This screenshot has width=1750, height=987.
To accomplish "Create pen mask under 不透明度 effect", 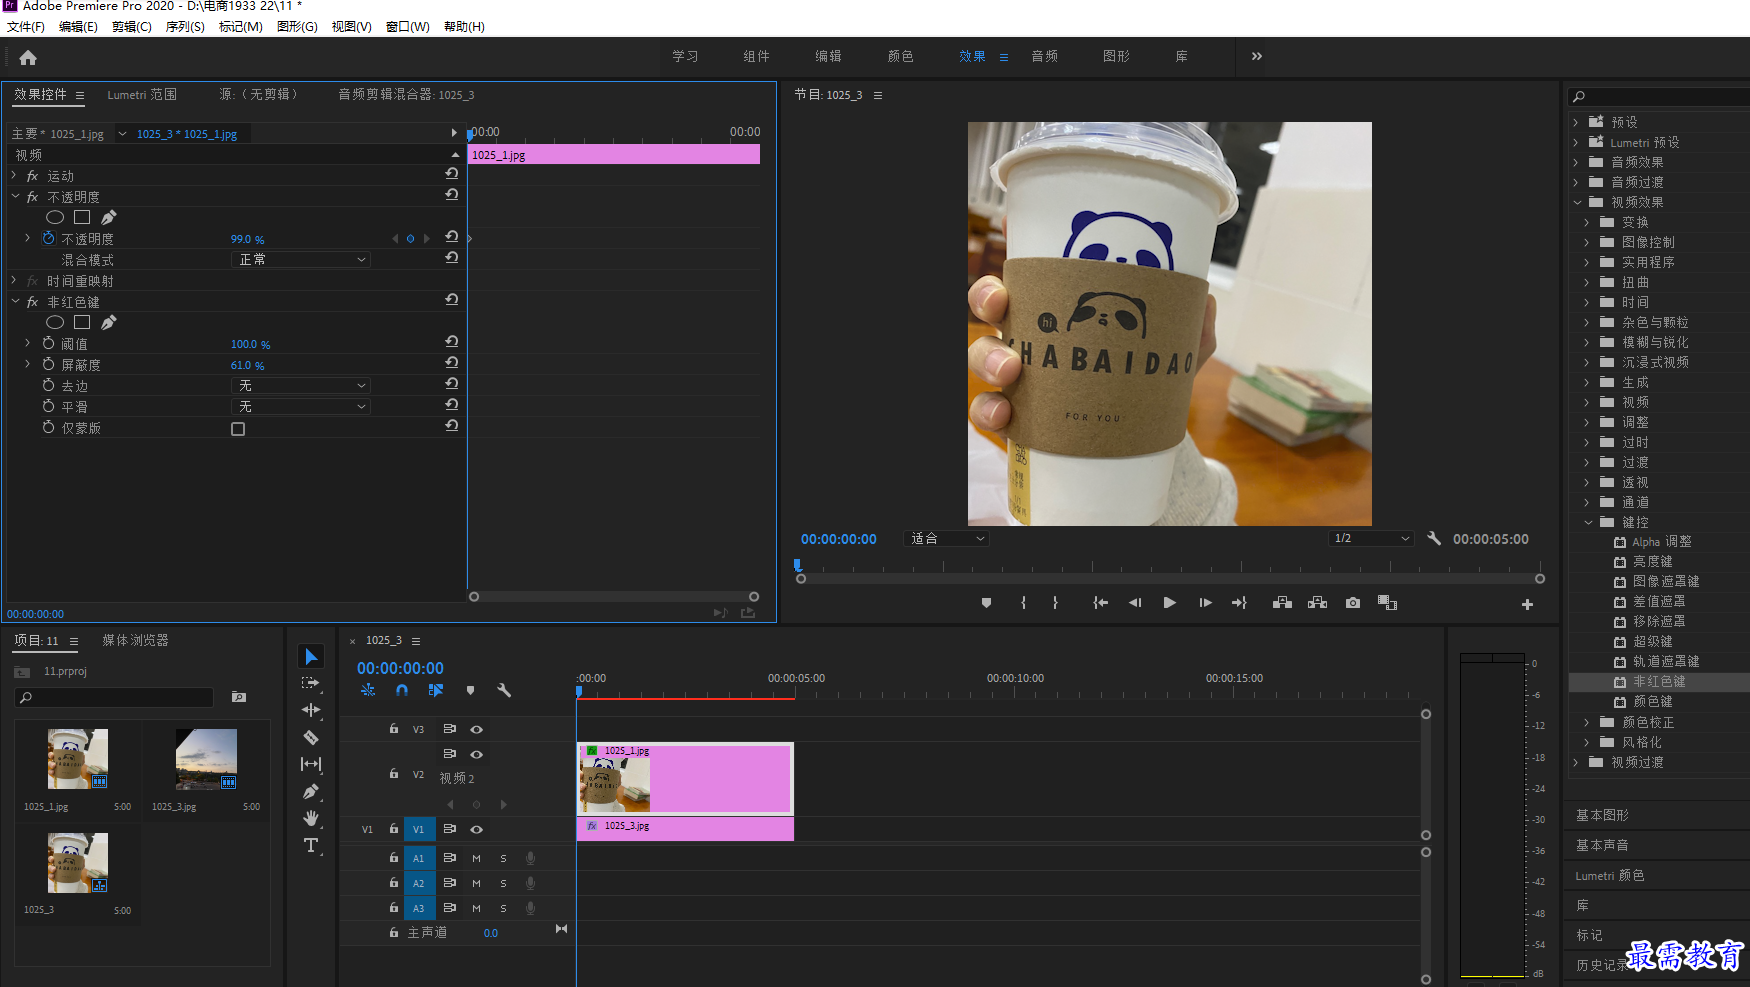I will [109, 217].
